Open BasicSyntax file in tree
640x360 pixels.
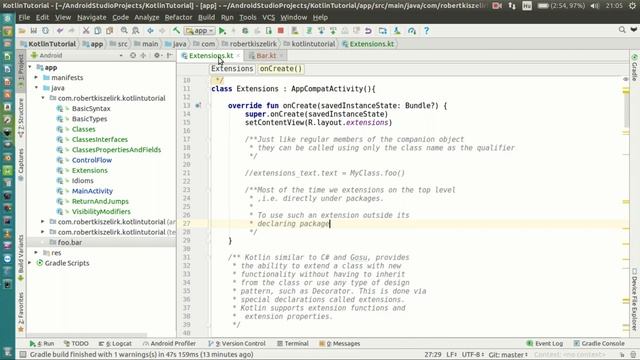tap(91, 108)
